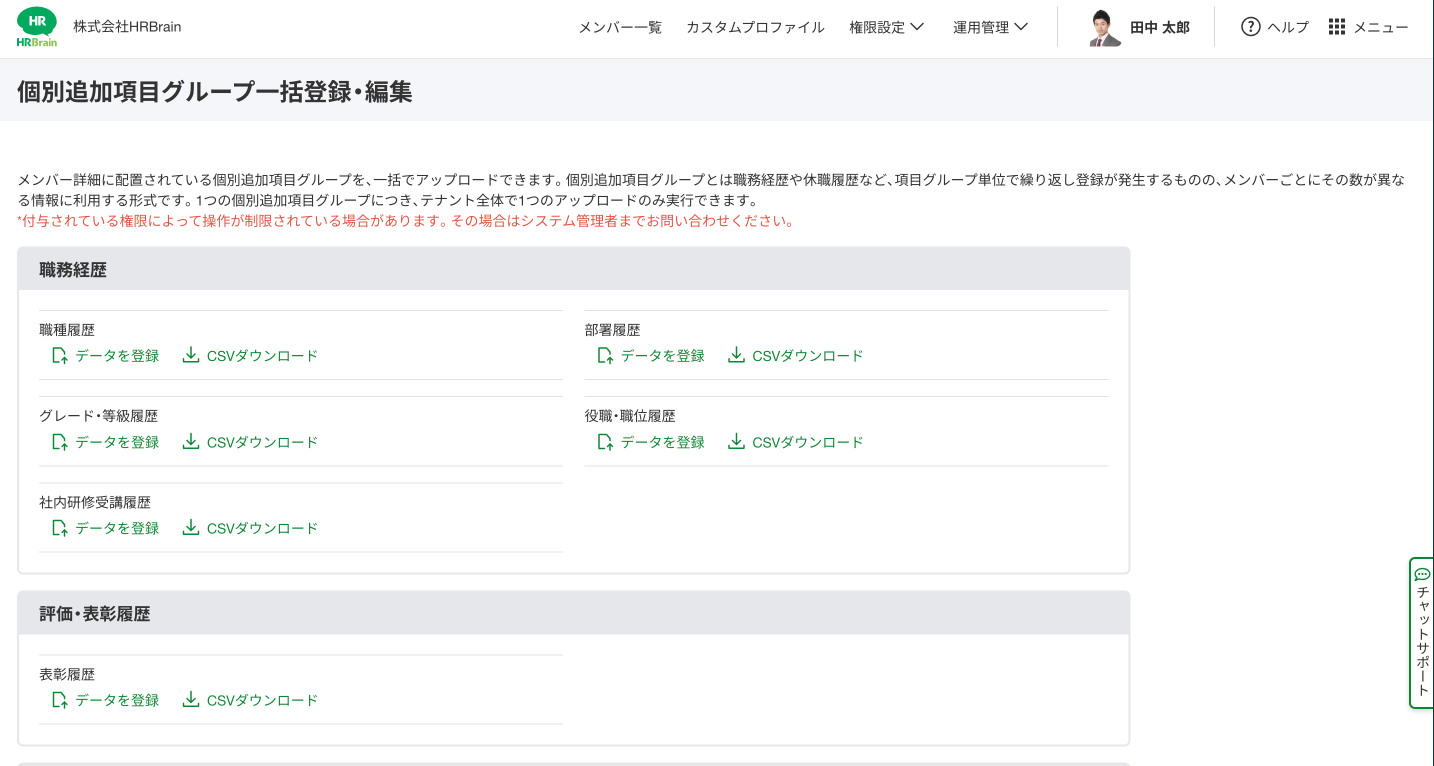Click download icon under 表彰履歴

(x=191, y=699)
